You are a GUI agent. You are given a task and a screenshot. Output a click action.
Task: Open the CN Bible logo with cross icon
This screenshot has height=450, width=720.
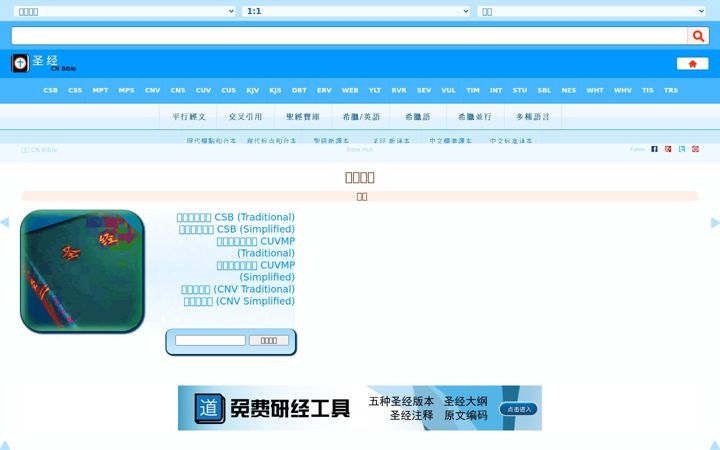click(x=44, y=63)
